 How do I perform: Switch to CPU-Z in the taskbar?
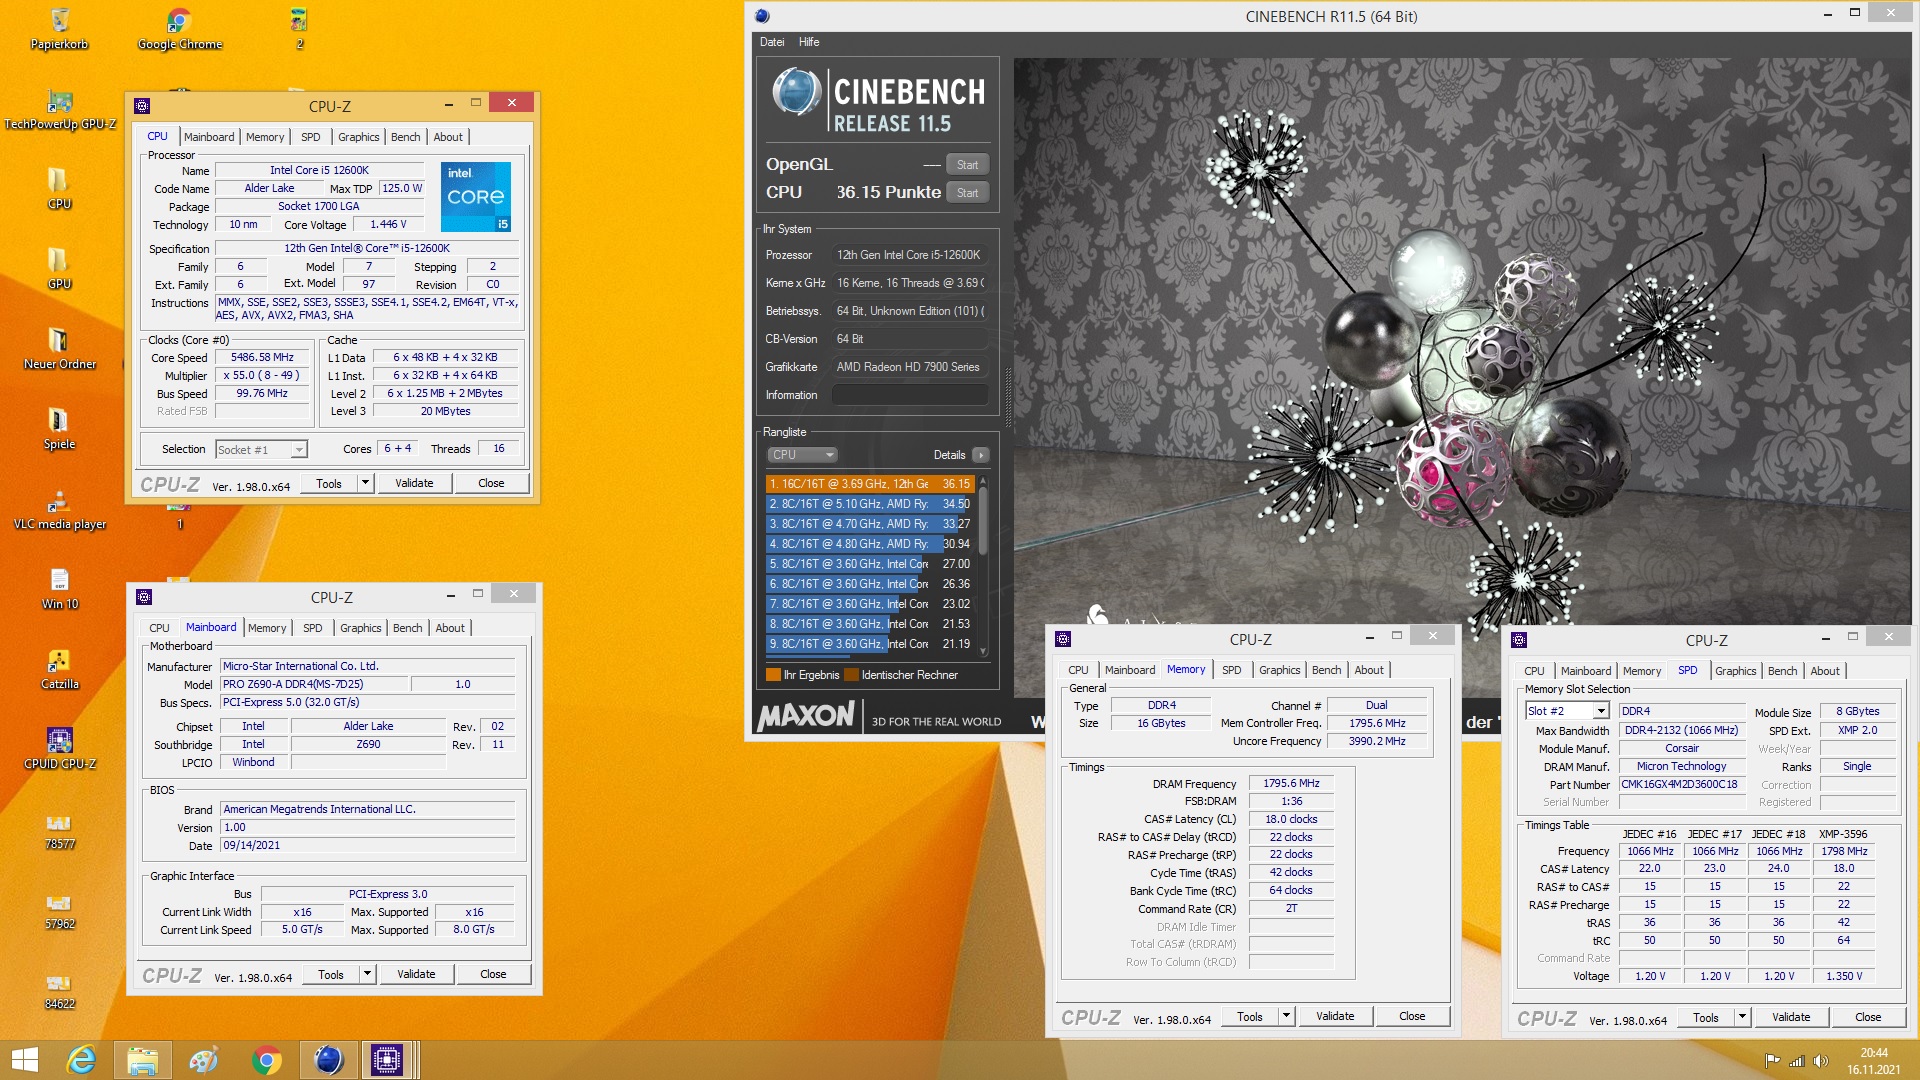[387, 1060]
